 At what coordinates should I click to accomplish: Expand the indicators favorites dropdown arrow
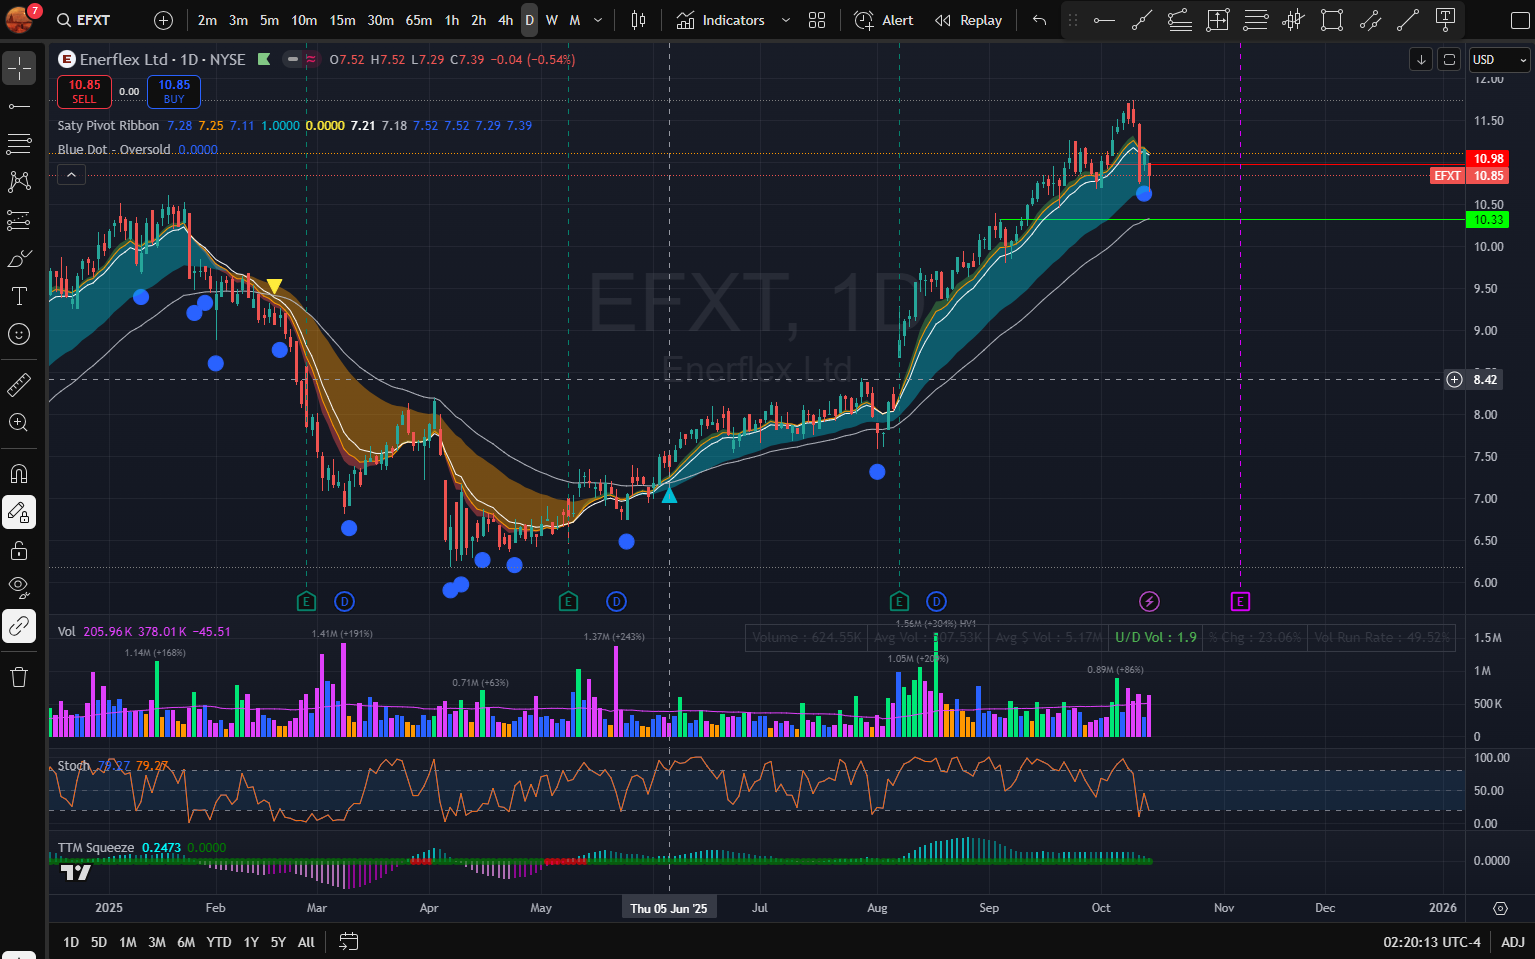[x=785, y=20]
